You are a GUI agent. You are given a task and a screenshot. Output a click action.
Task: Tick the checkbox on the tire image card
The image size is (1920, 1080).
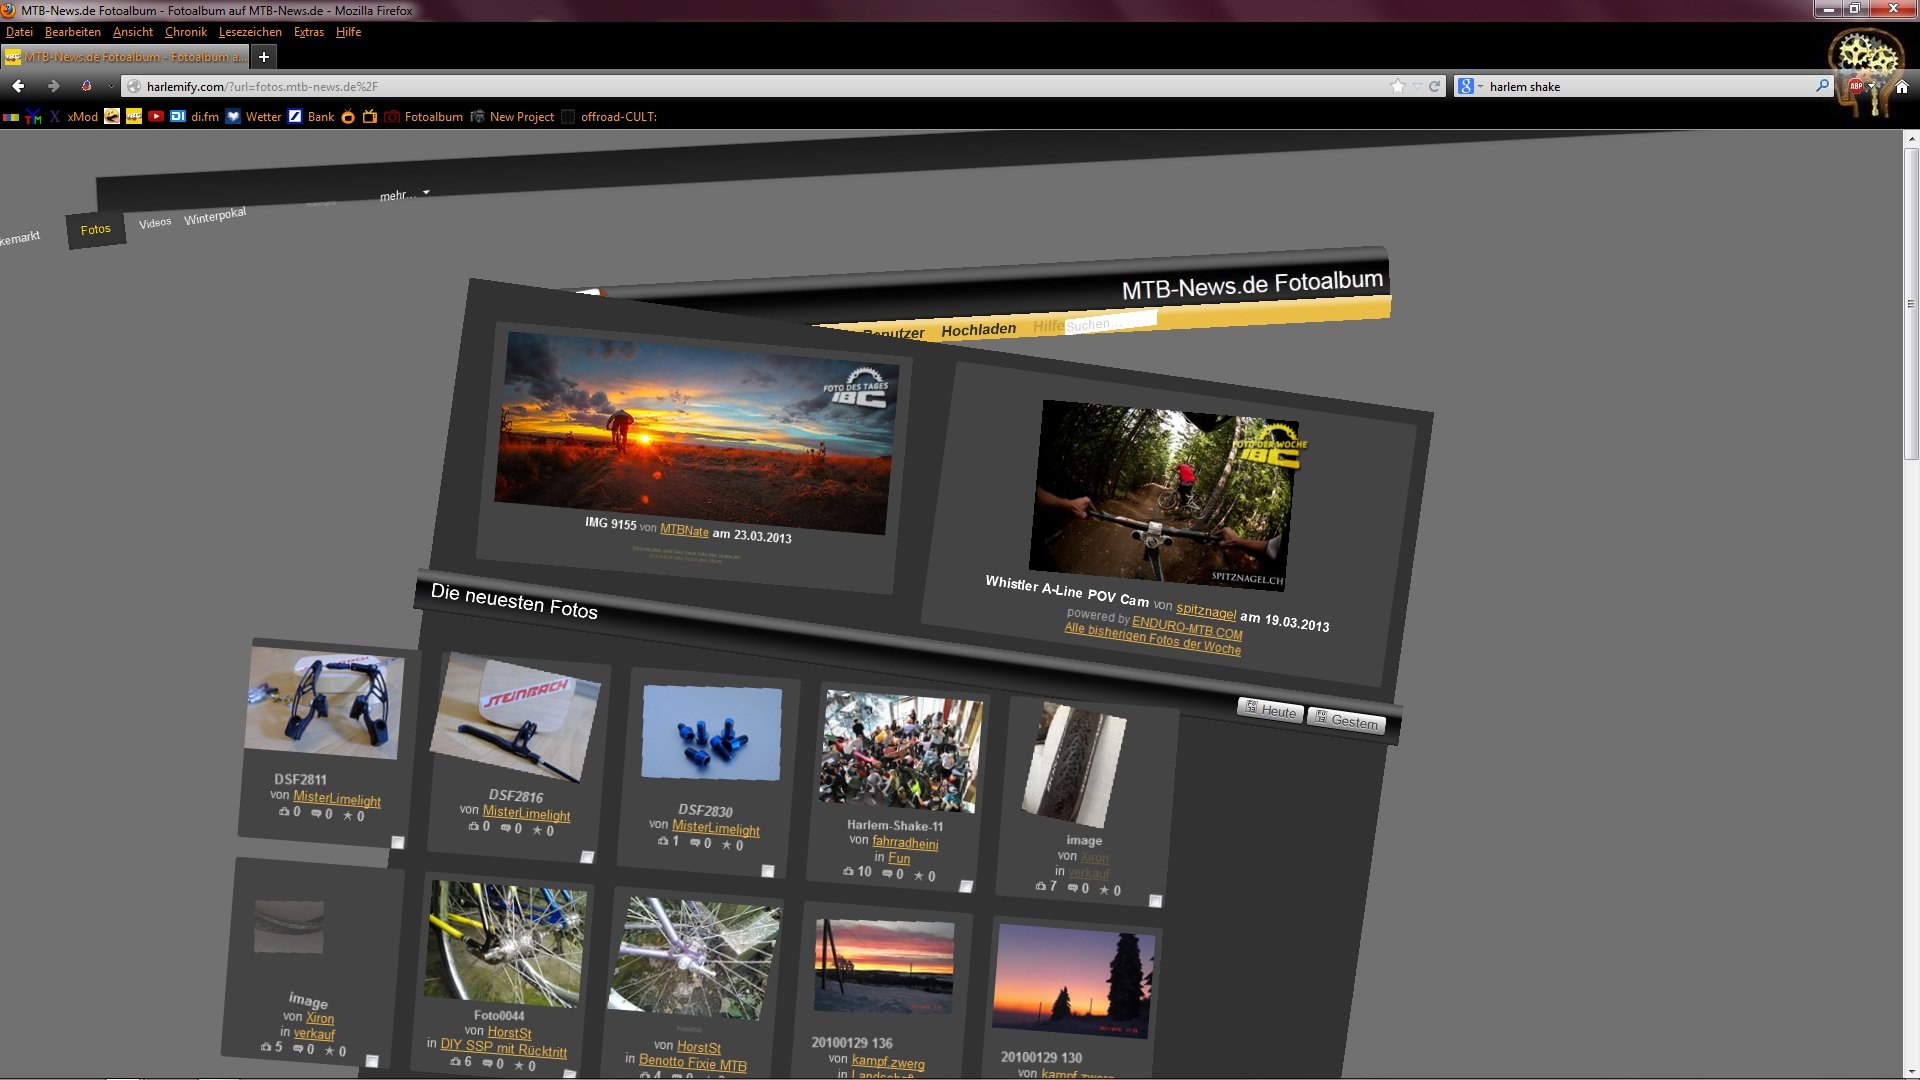coord(1155,901)
